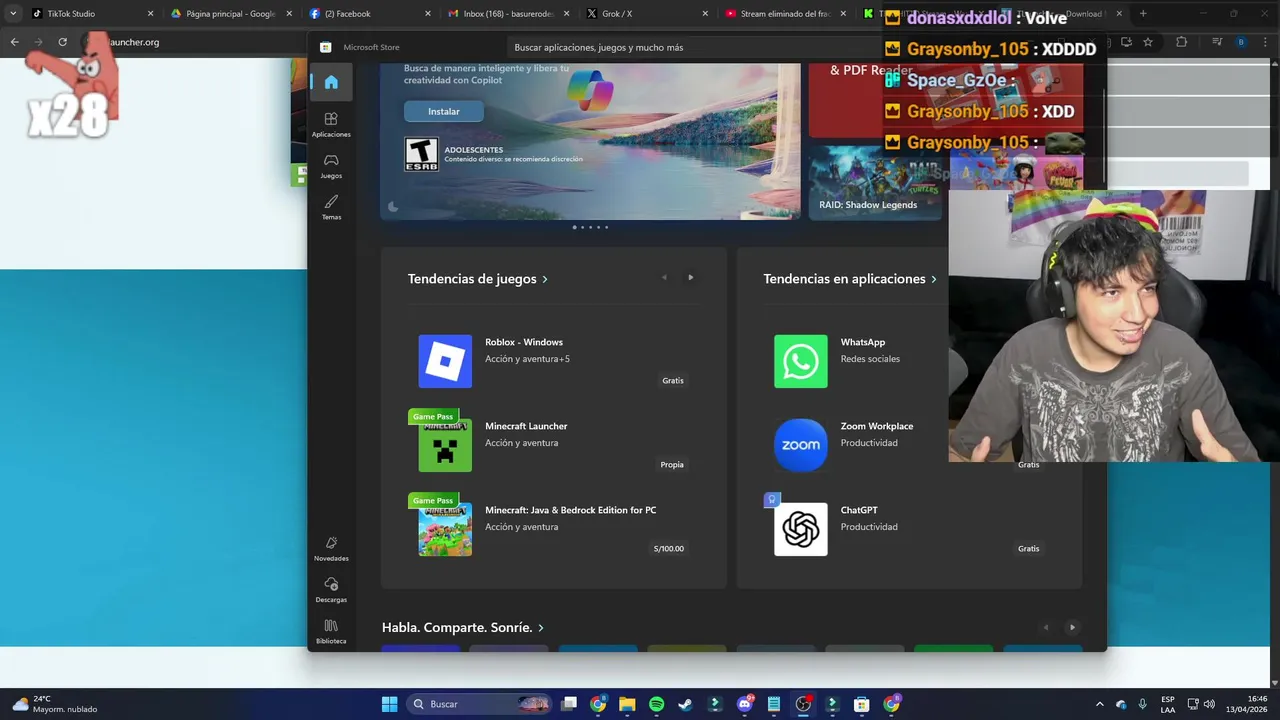
Task: Click ESP LAA language indicator
Action: (1168, 704)
